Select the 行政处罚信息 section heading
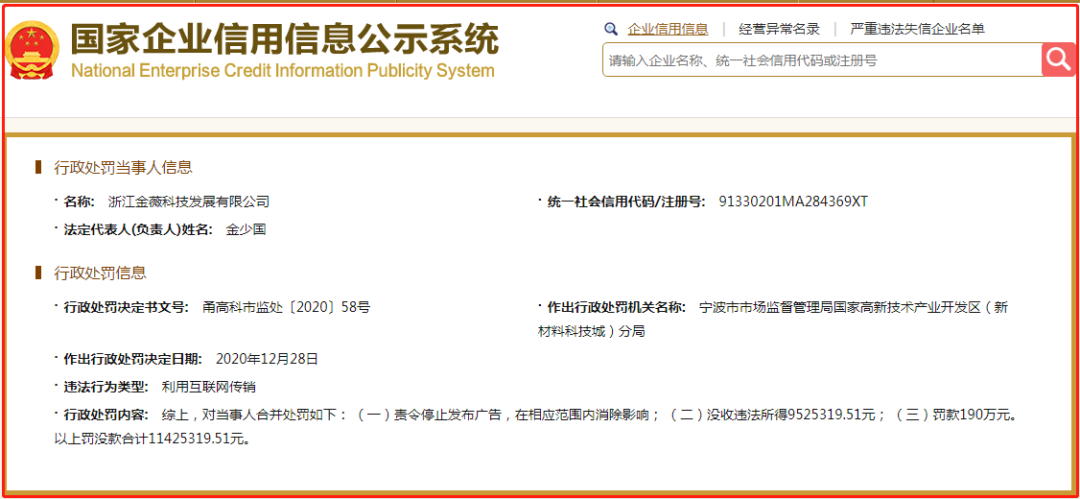 [x=100, y=272]
